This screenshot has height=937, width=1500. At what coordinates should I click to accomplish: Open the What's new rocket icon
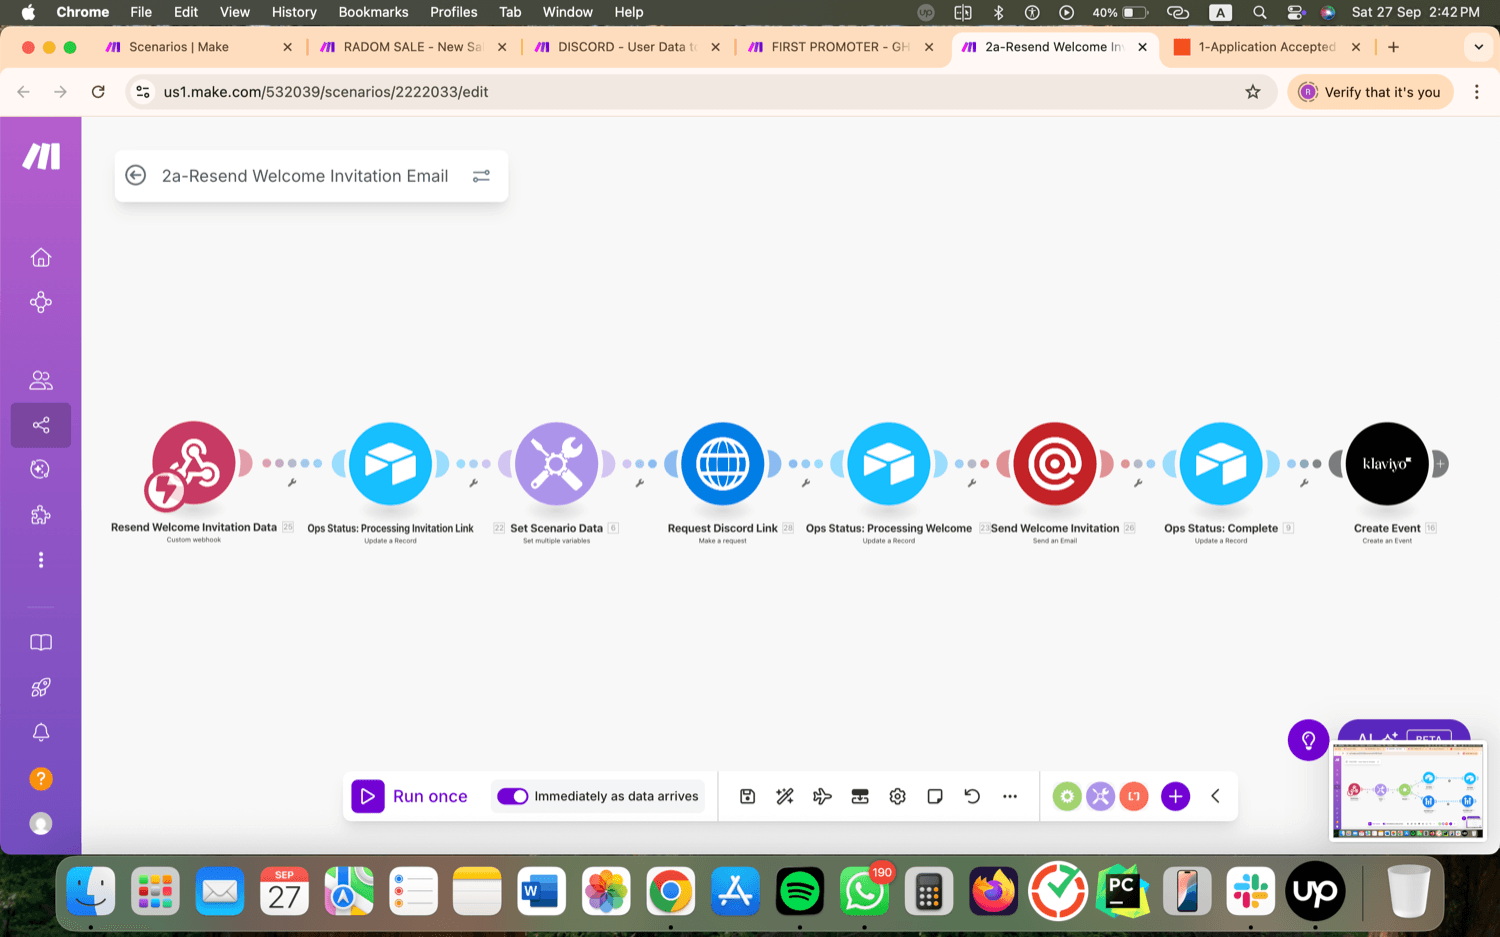(x=41, y=687)
